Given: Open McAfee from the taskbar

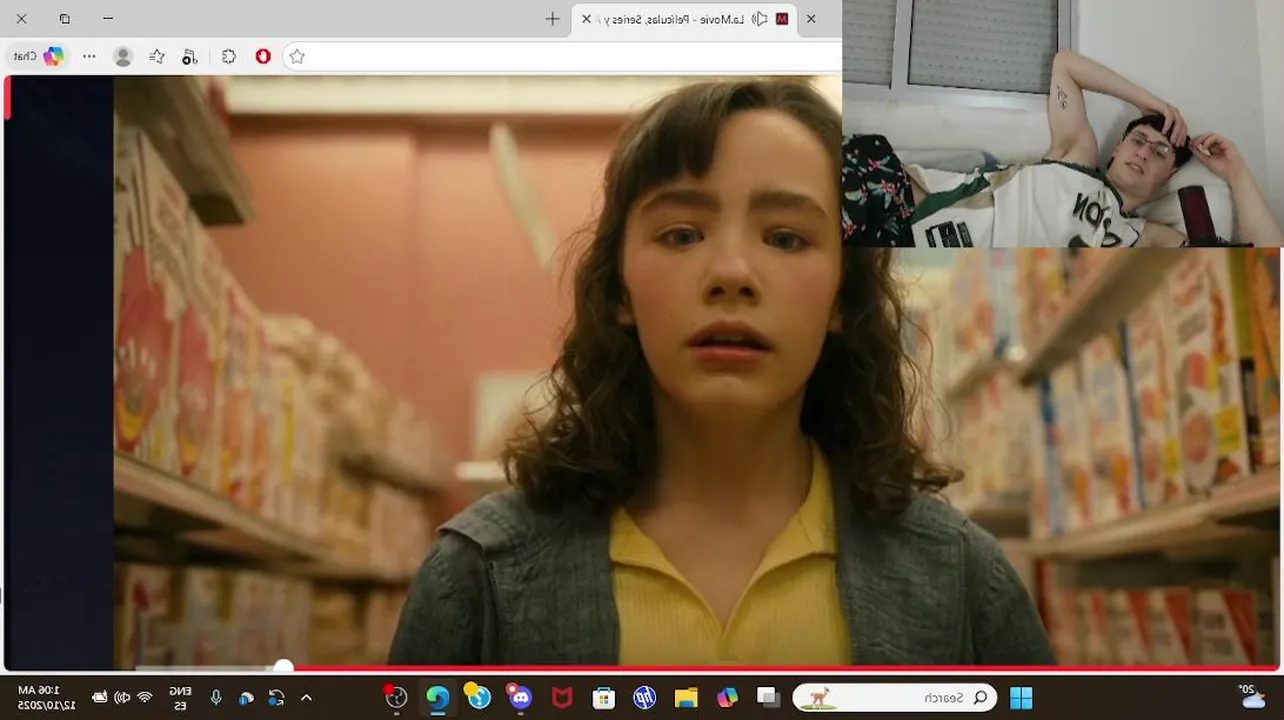Looking at the screenshot, I should point(562,697).
